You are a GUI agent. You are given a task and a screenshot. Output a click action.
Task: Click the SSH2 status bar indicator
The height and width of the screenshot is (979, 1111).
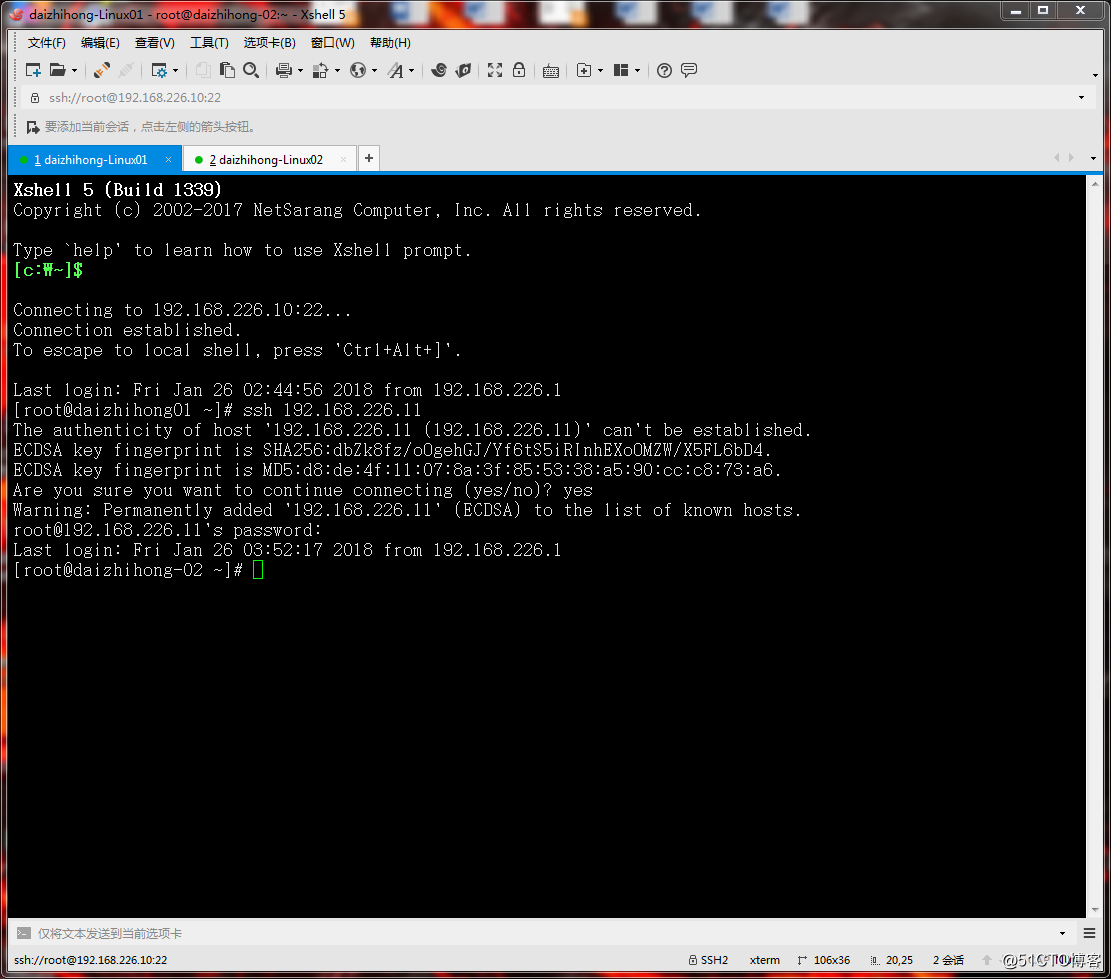point(708,960)
